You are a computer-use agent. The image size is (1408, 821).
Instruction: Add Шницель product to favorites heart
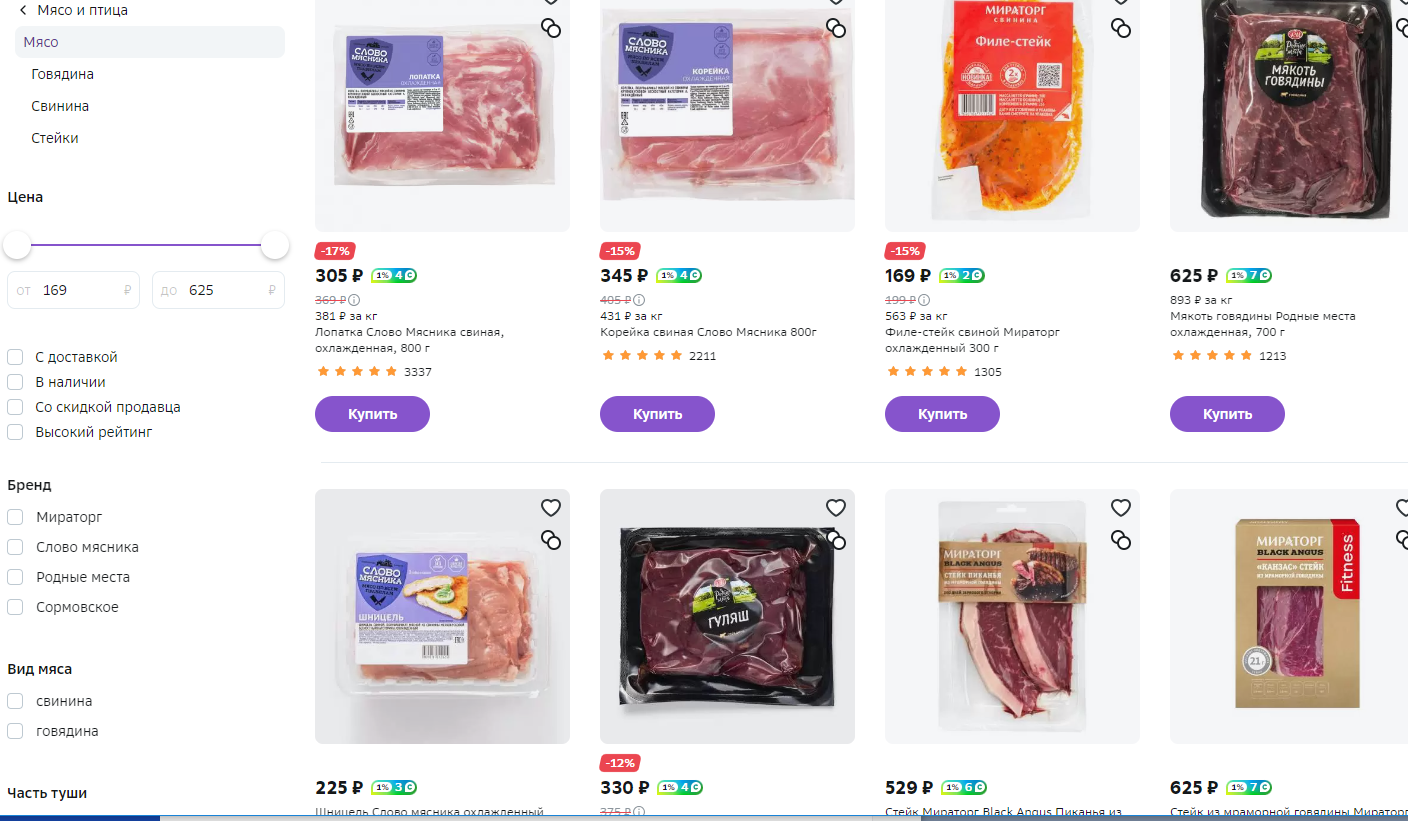tap(551, 508)
